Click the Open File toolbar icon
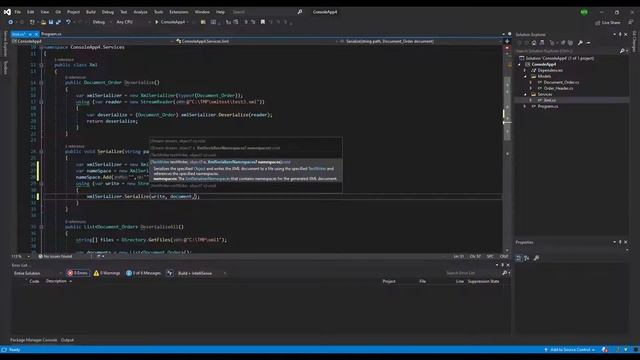Screen dimensions: 640x360 [x=43, y=22]
